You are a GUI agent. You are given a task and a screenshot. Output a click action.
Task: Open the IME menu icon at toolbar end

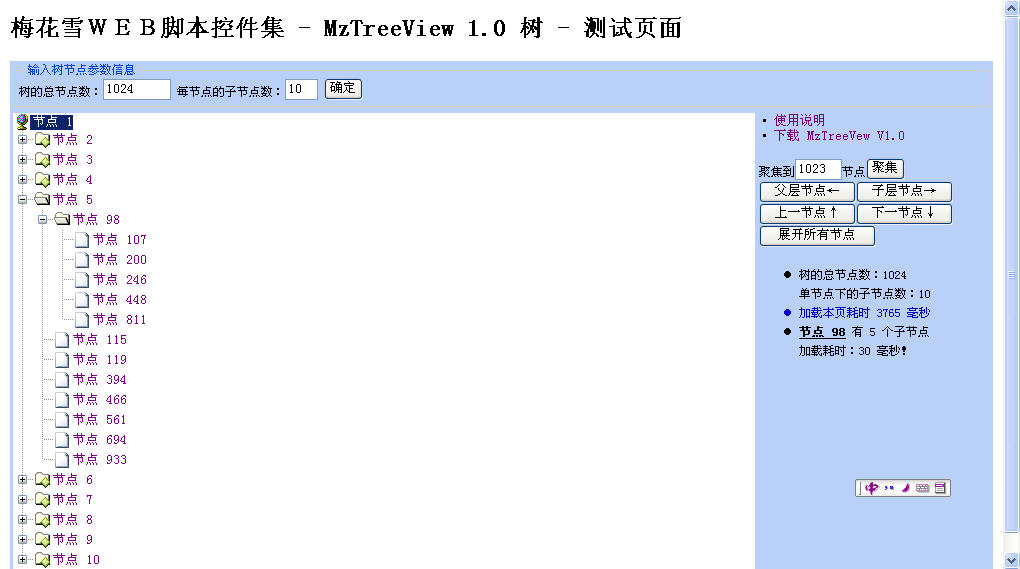coord(940,488)
